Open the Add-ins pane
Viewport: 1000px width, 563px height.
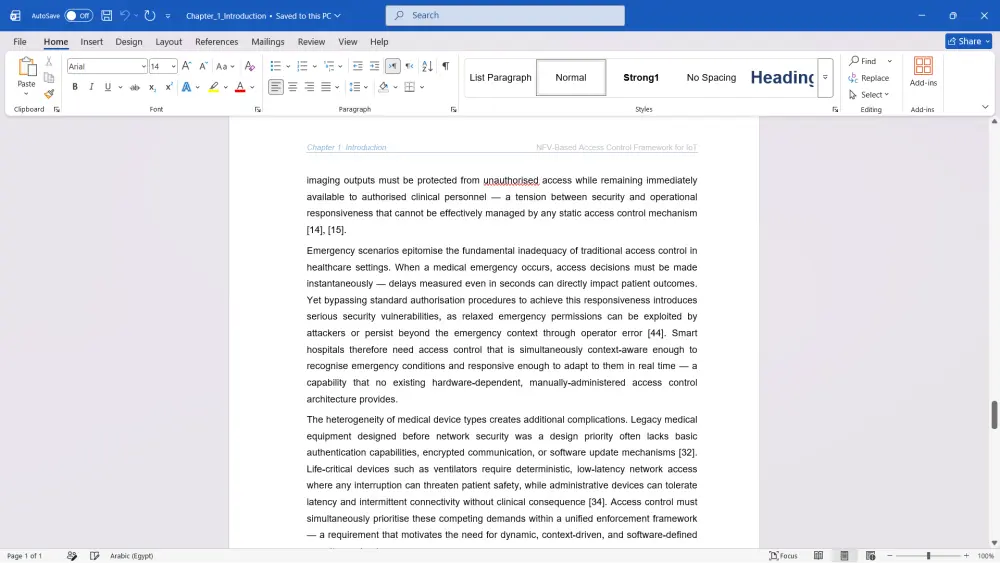pos(923,72)
